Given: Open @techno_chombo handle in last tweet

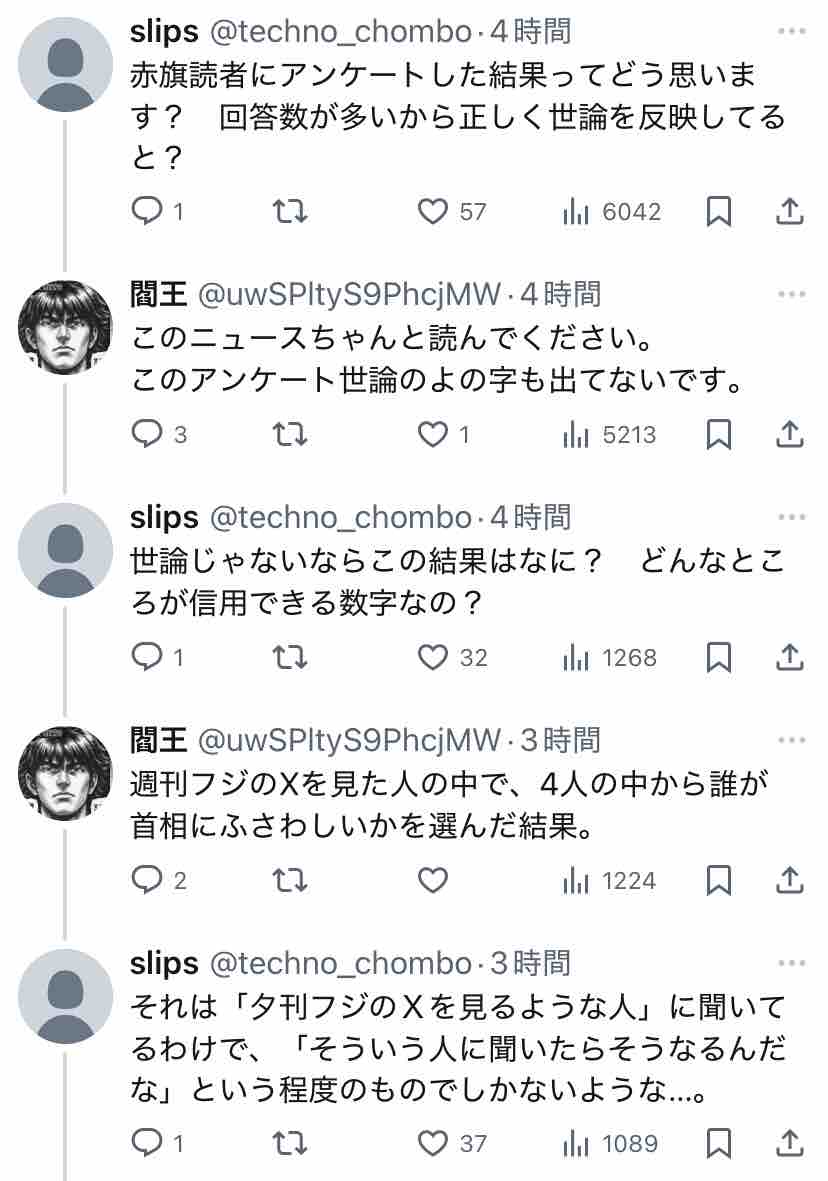Looking at the screenshot, I should [339, 963].
